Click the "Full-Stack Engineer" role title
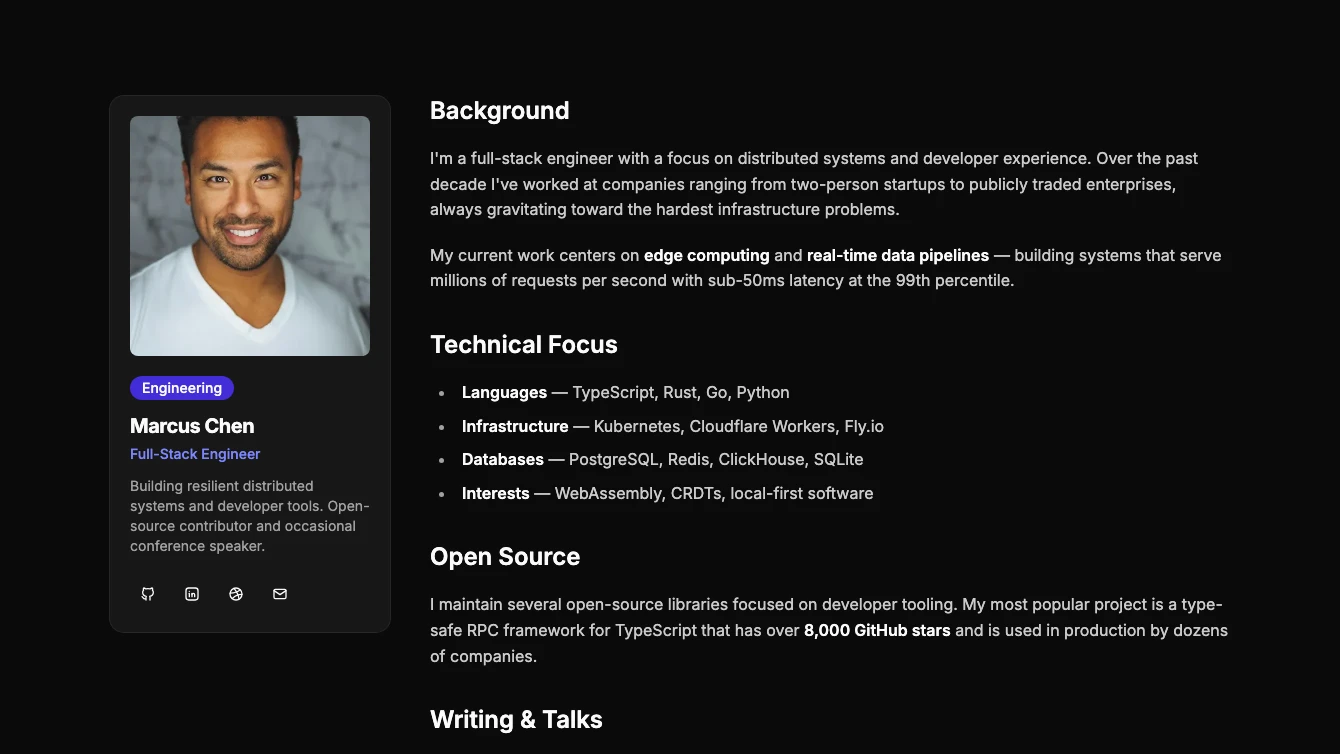The width and height of the screenshot is (1340, 754). (x=195, y=454)
